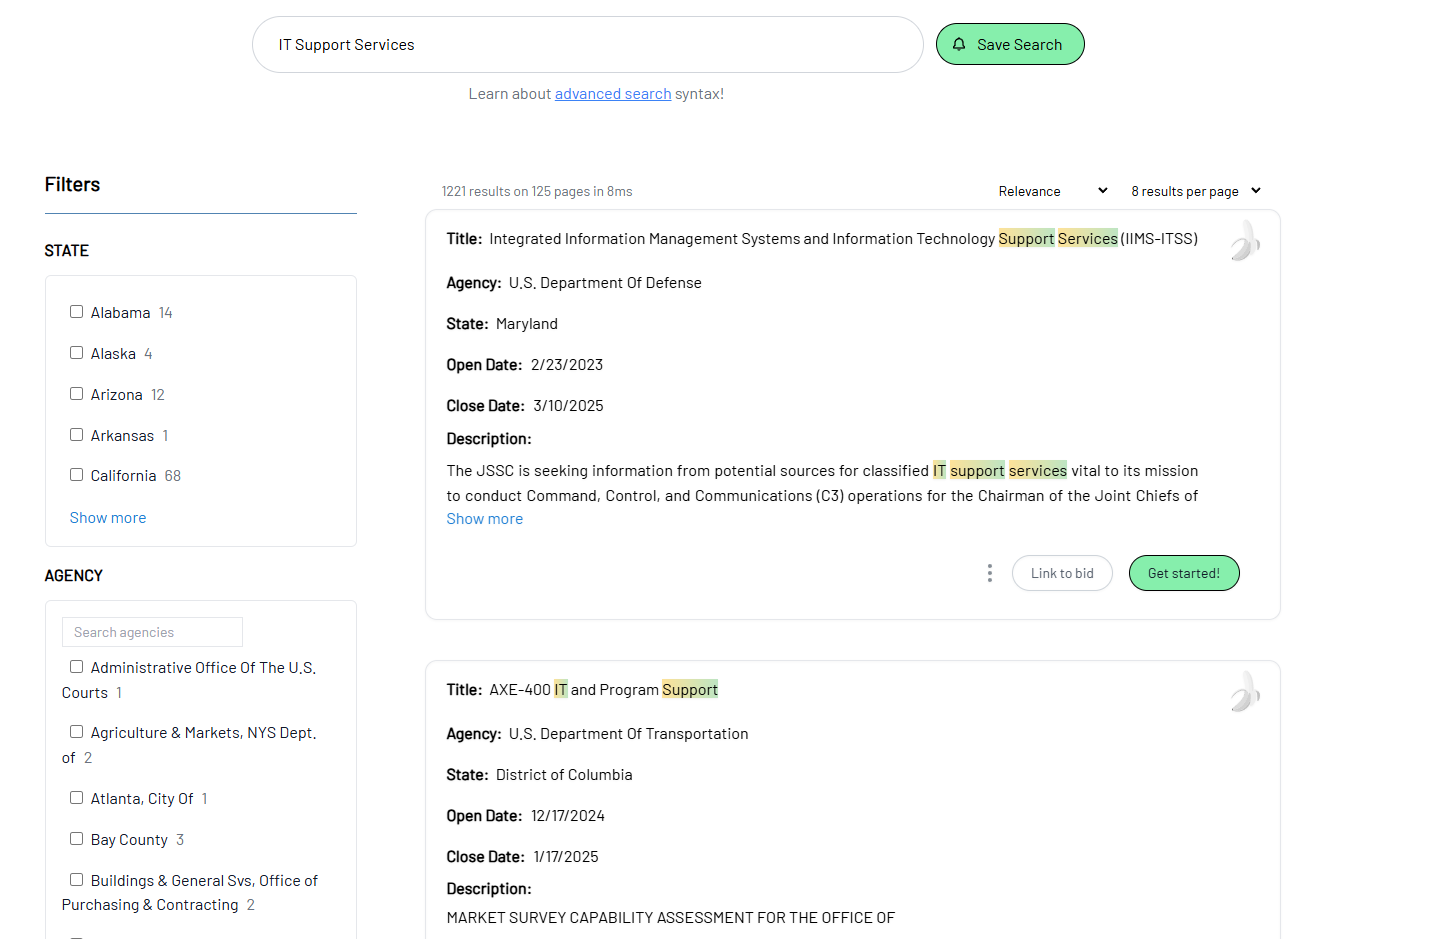Open the three-dot options menu on the first result
This screenshot has height=939, width=1452.
click(x=990, y=573)
